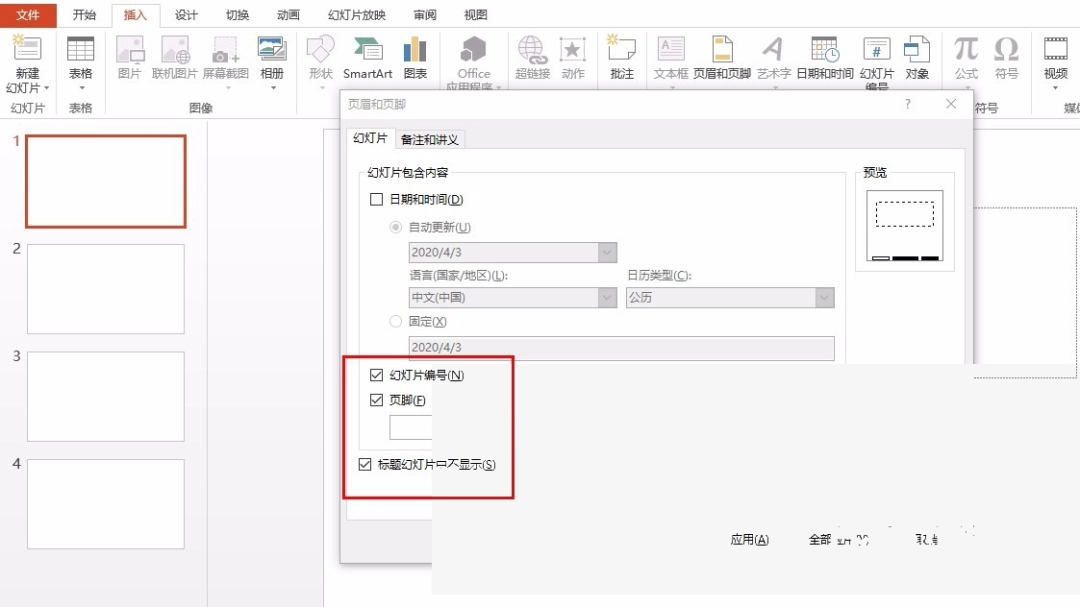The height and width of the screenshot is (607, 1080).
Task: Open Office apps (Office 应用程序) icon
Action: [473, 50]
